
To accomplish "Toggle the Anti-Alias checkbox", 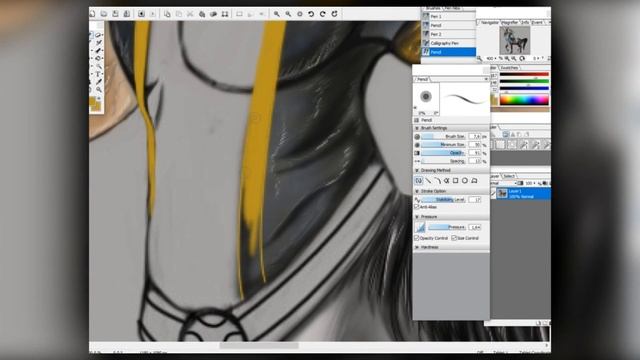I will (x=417, y=207).
